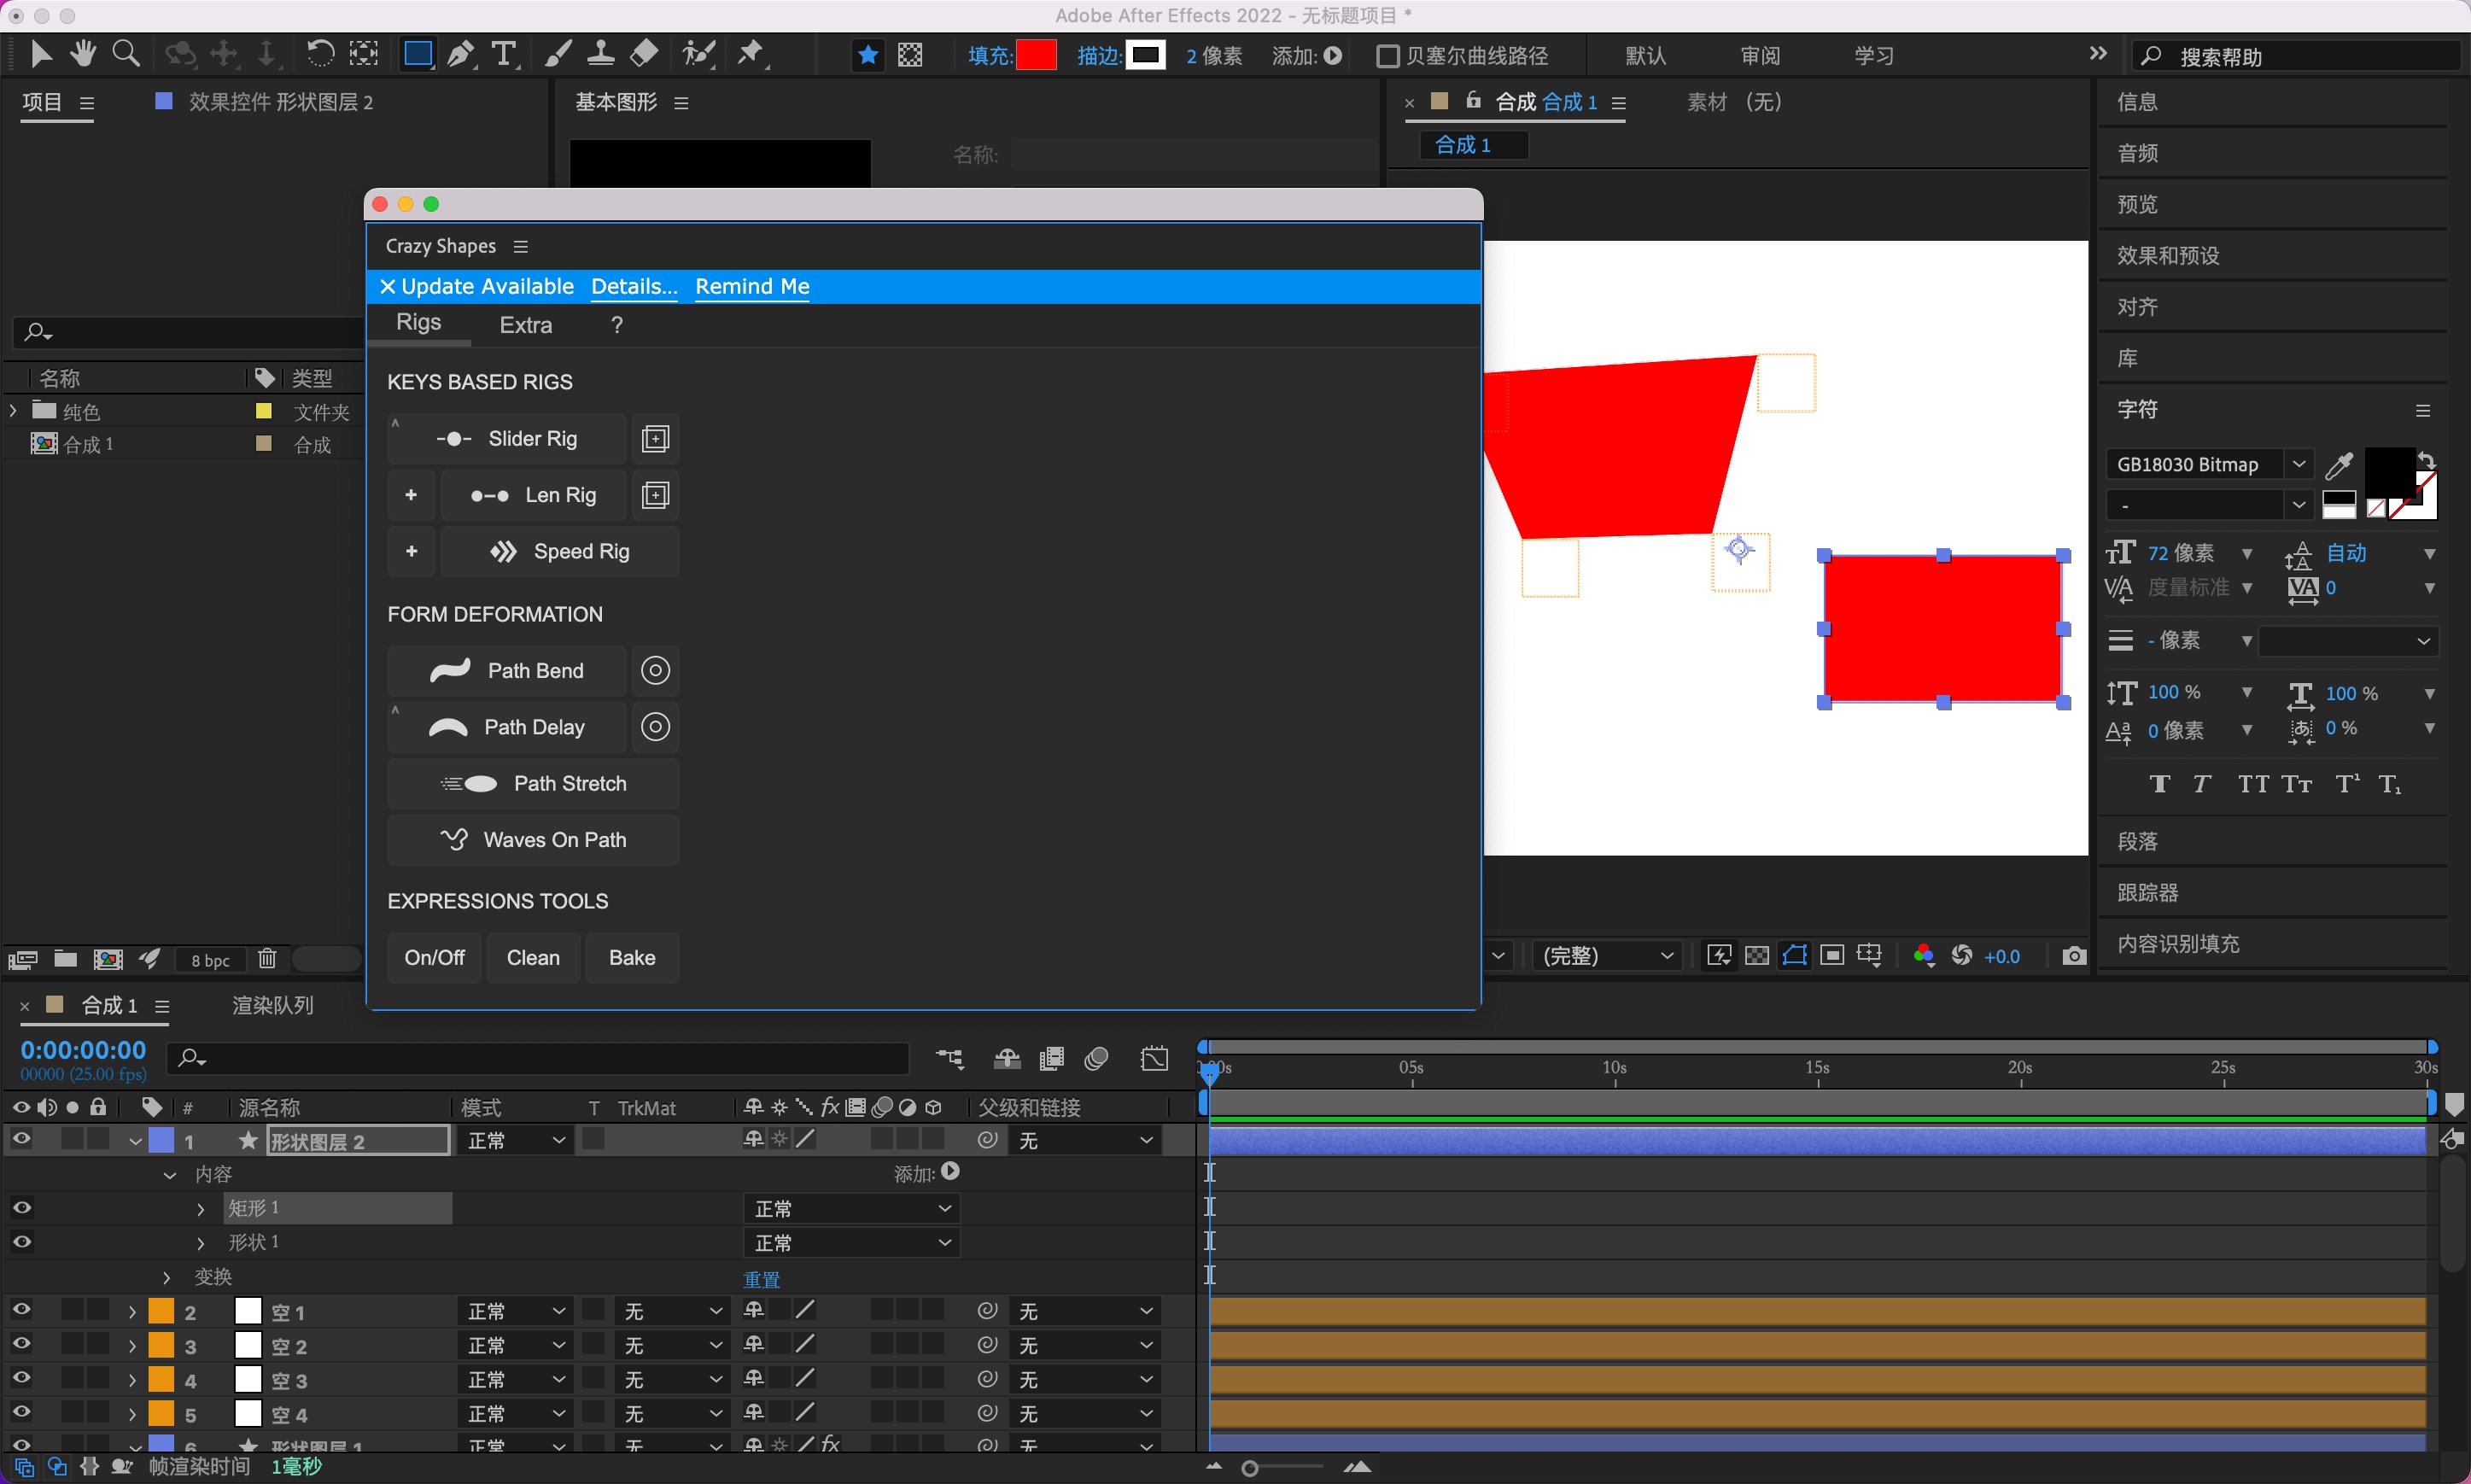Image resolution: width=2471 pixels, height=1484 pixels.
Task: Click the Puppet Pin tool
Action: (750, 54)
